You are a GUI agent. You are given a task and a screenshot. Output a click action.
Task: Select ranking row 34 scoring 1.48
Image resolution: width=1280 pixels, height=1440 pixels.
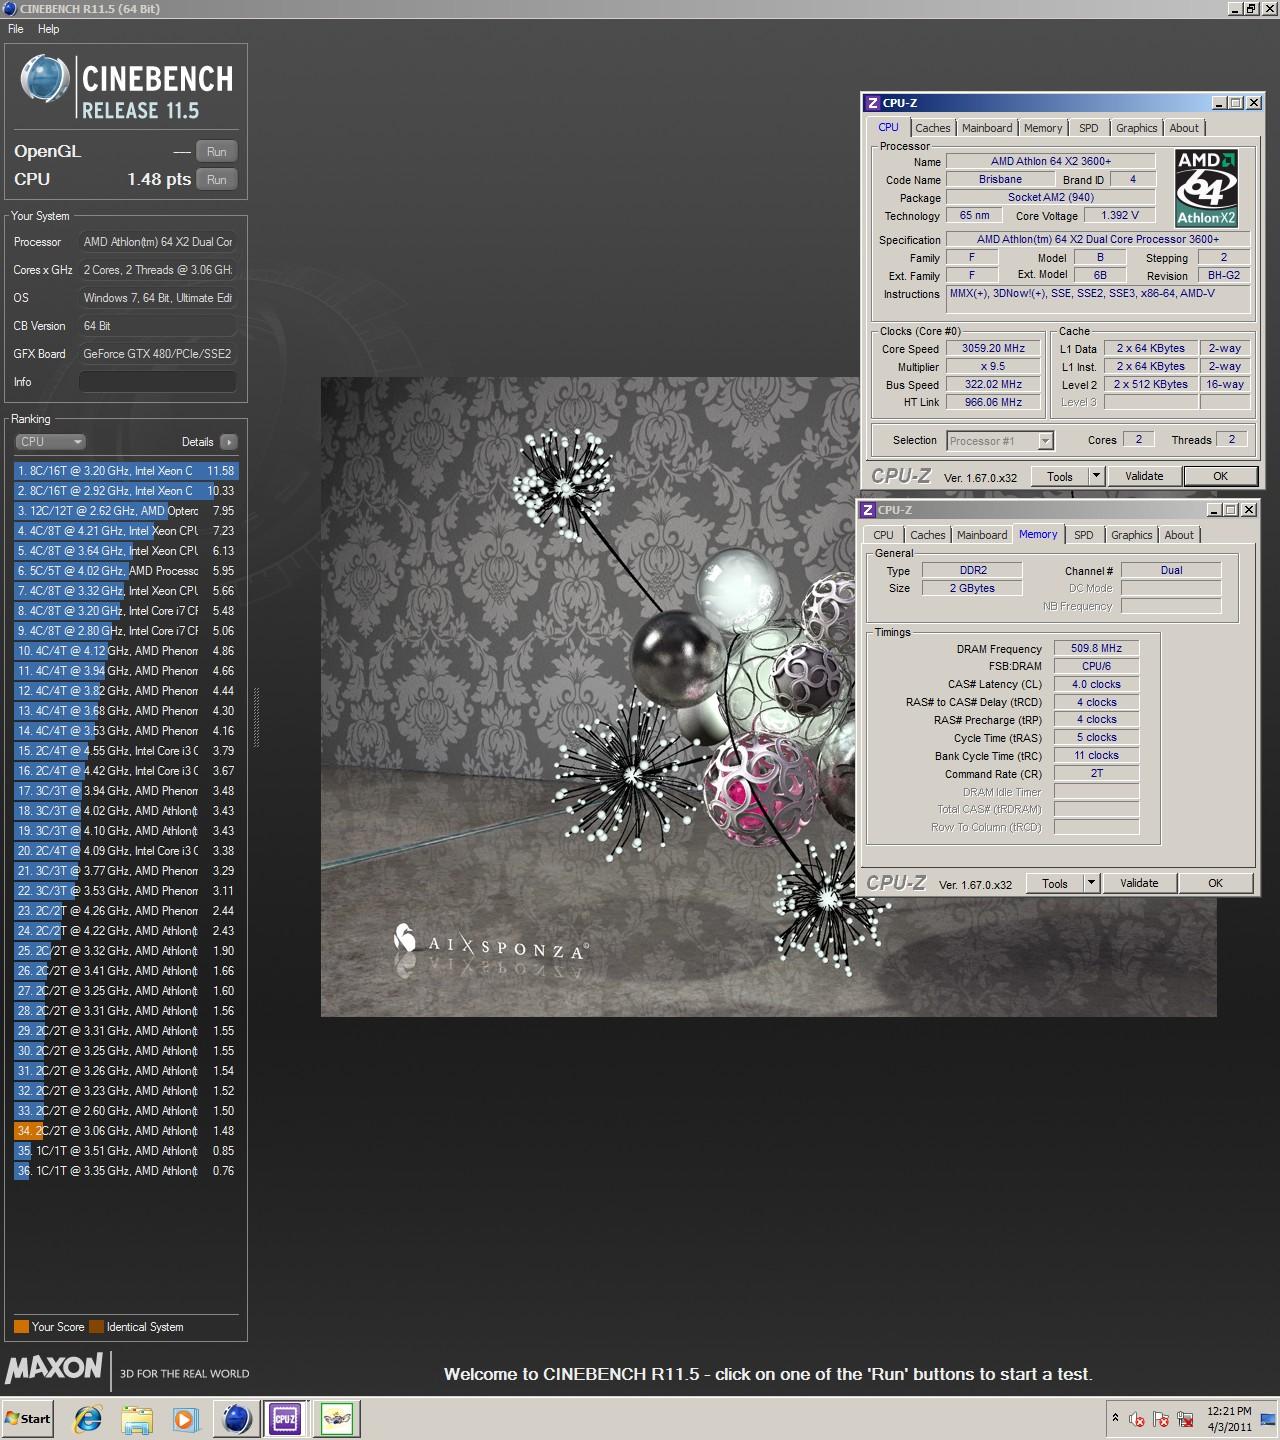pos(126,1131)
